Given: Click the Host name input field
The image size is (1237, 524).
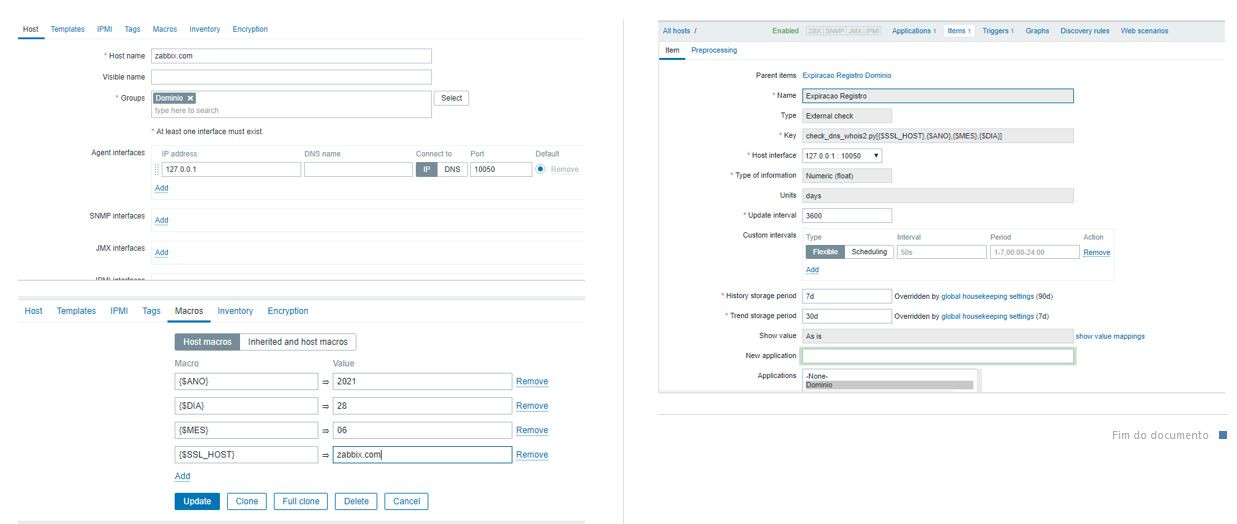Looking at the screenshot, I should click(x=291, y=56).
